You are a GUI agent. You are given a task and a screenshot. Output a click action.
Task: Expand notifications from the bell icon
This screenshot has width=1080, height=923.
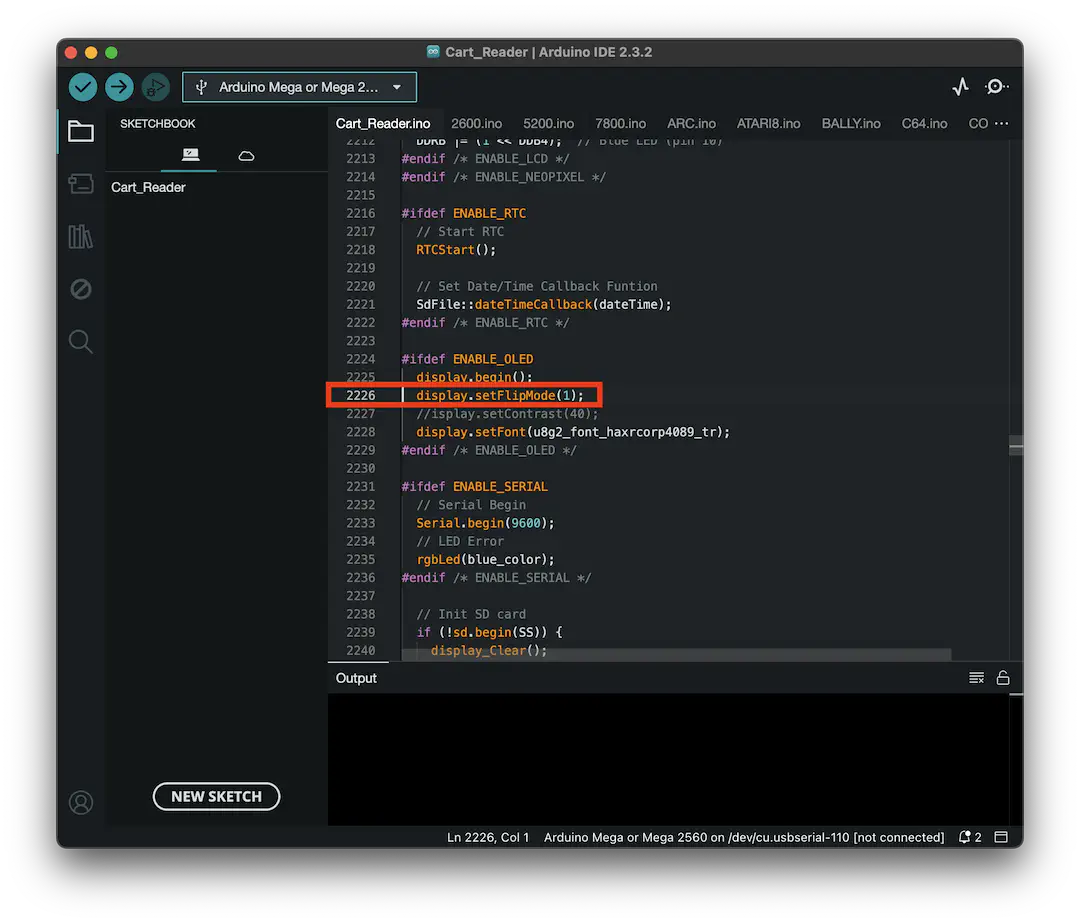[x=963, y=837]
